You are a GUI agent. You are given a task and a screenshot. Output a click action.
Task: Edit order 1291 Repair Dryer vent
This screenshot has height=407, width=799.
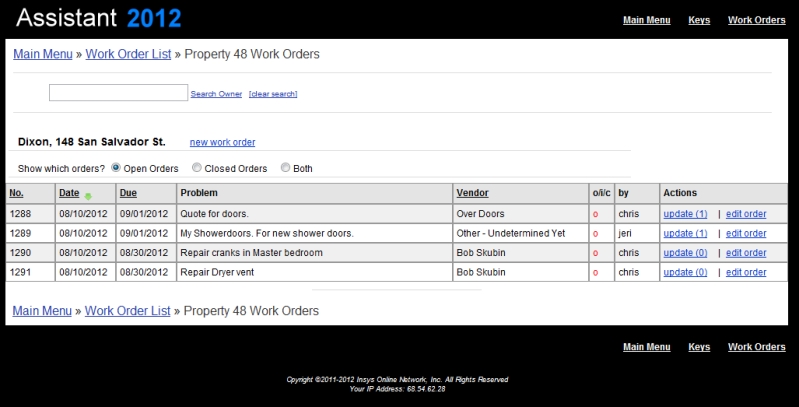click(x=746, y=272)
